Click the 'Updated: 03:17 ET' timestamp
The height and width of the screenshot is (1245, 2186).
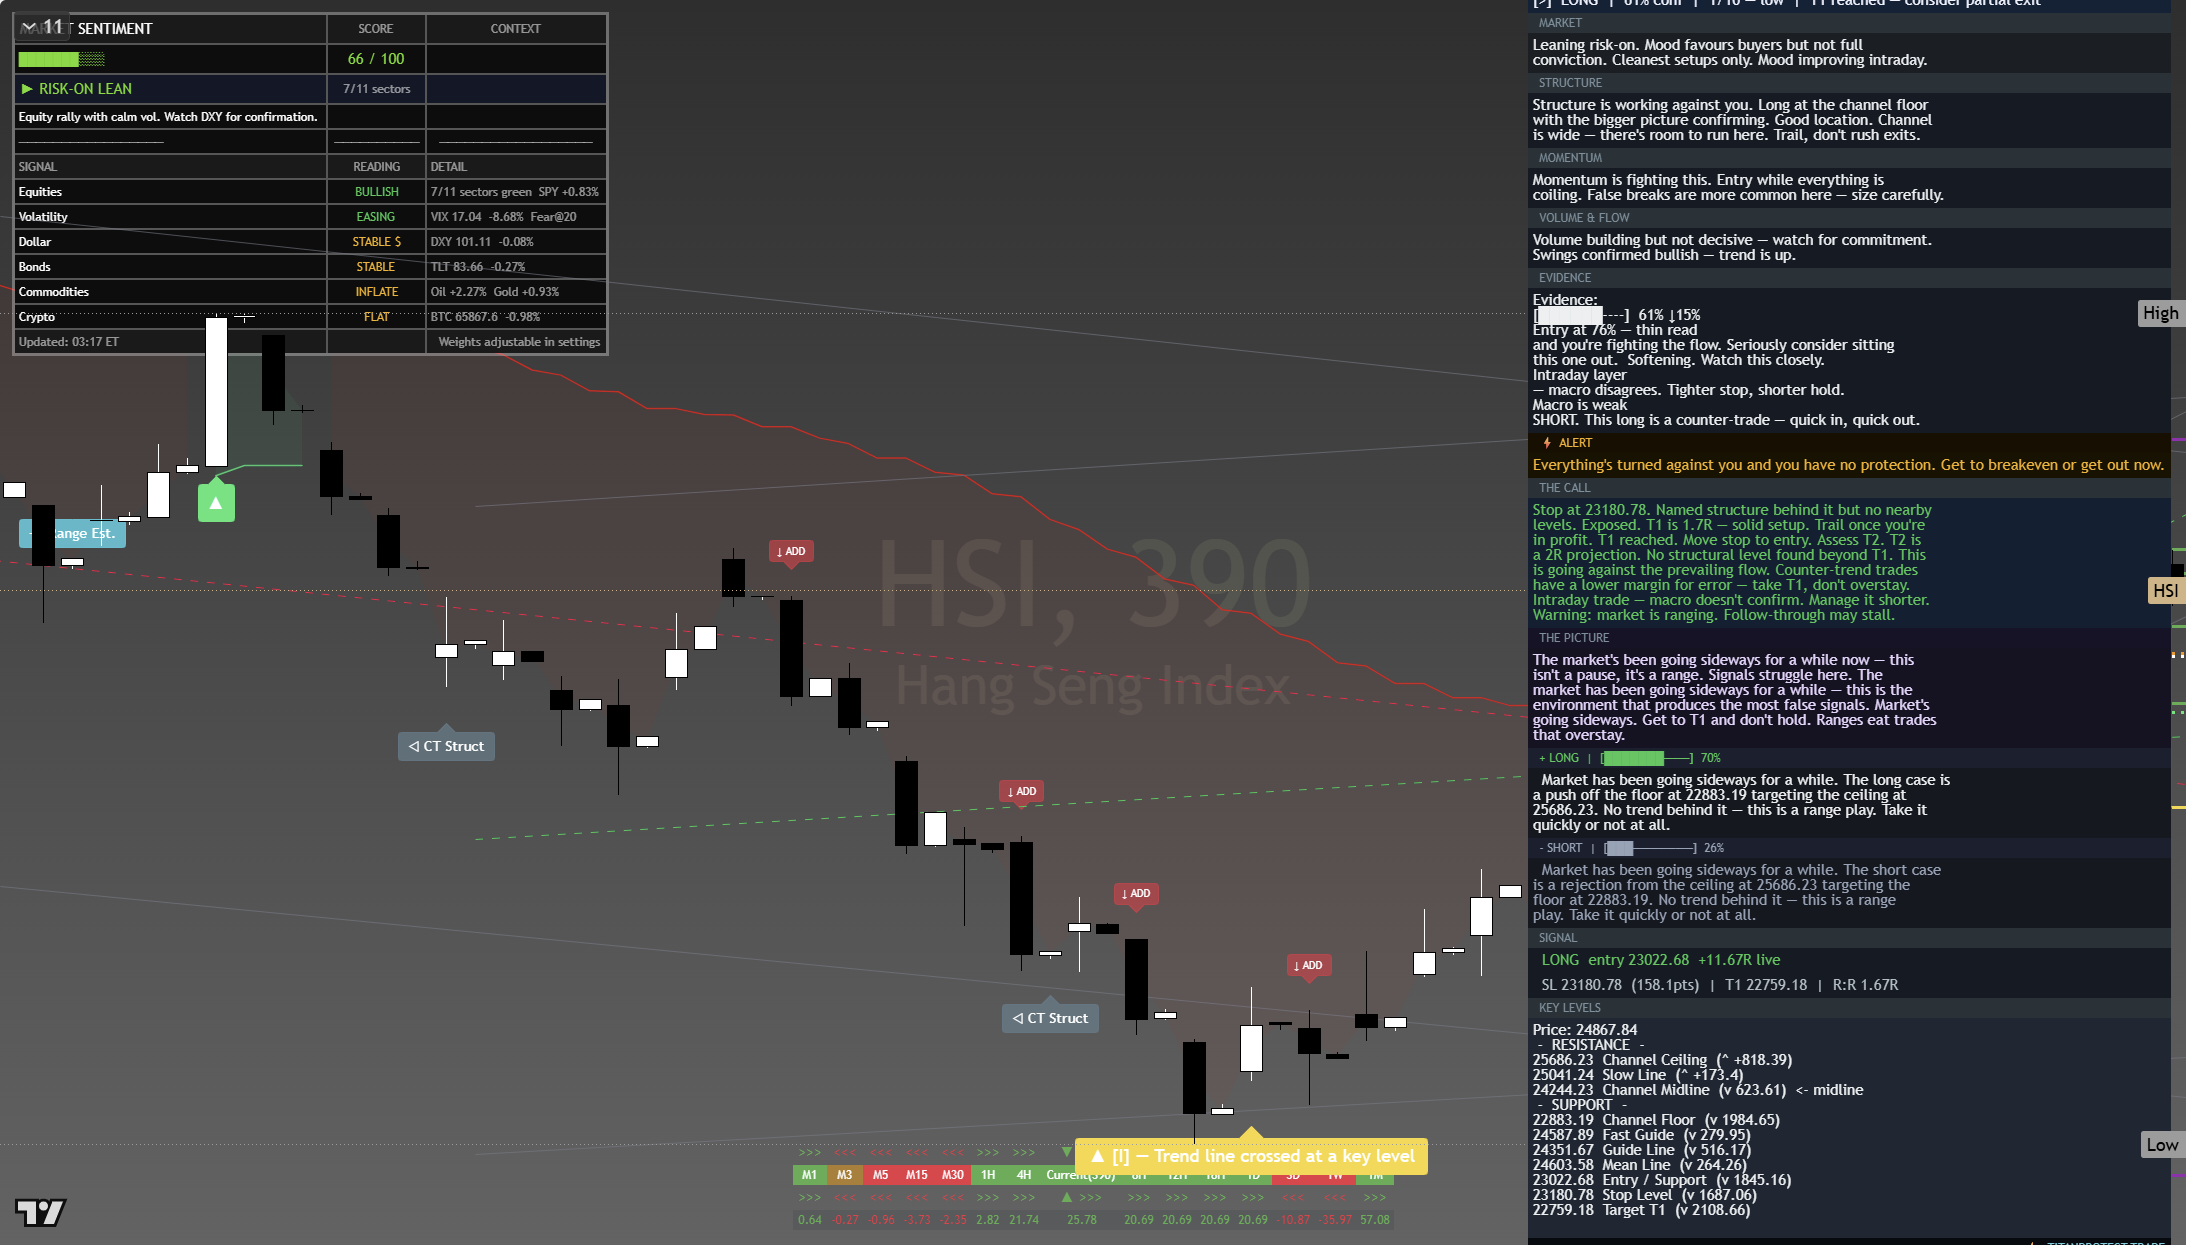pos(68,342)
